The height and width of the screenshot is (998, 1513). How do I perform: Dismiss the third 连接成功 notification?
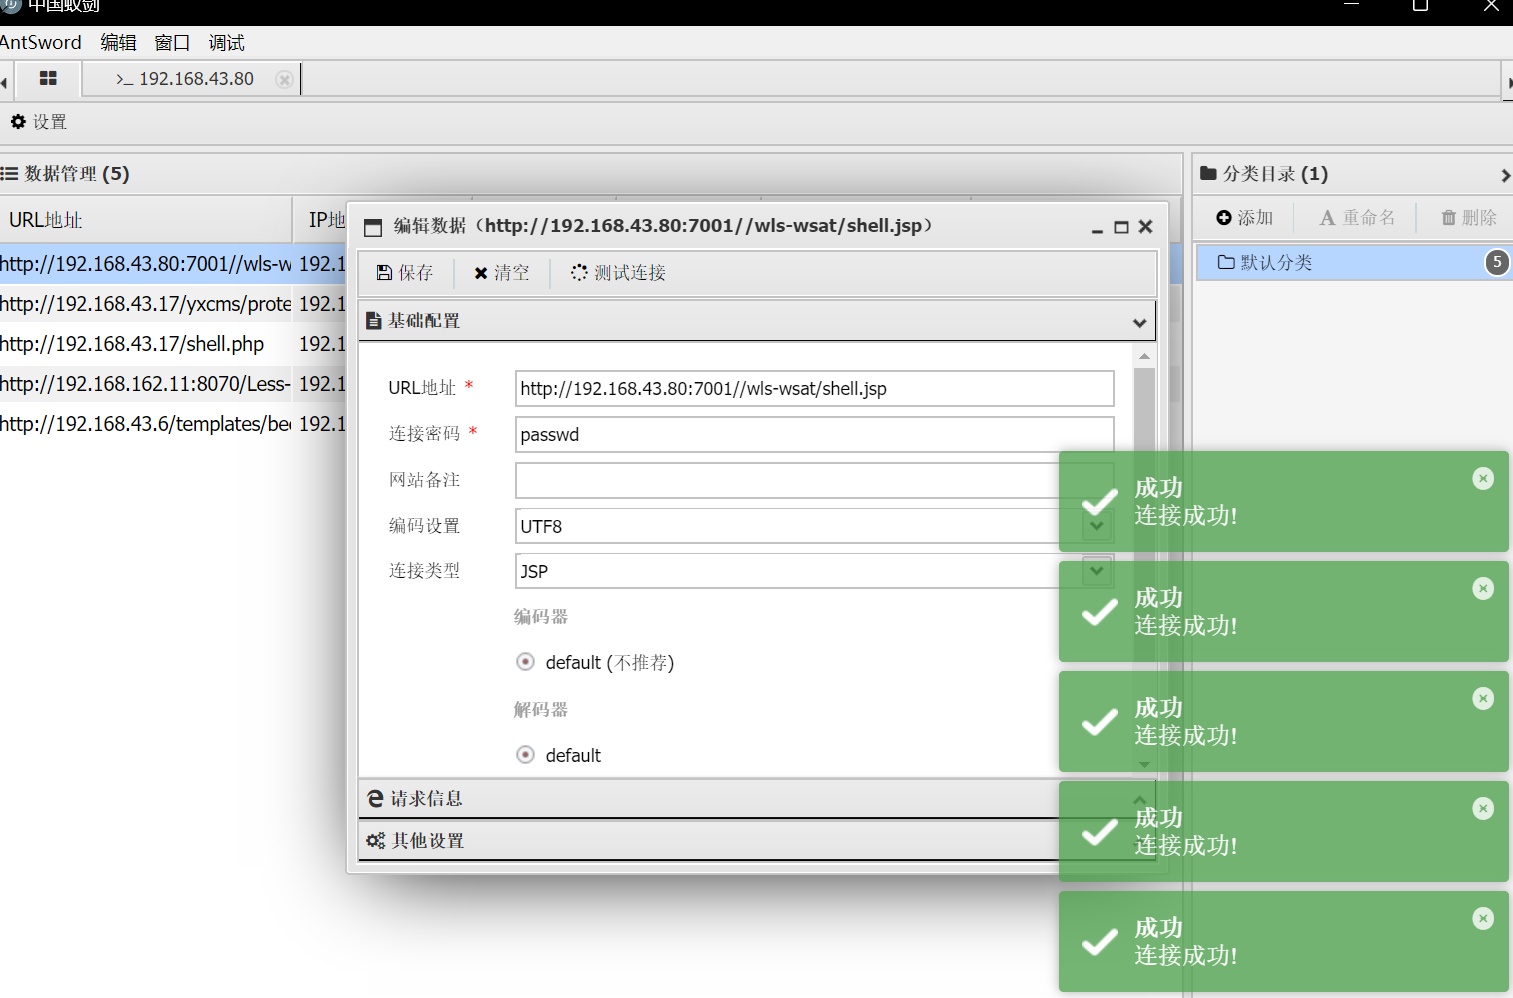point(1483,699)
